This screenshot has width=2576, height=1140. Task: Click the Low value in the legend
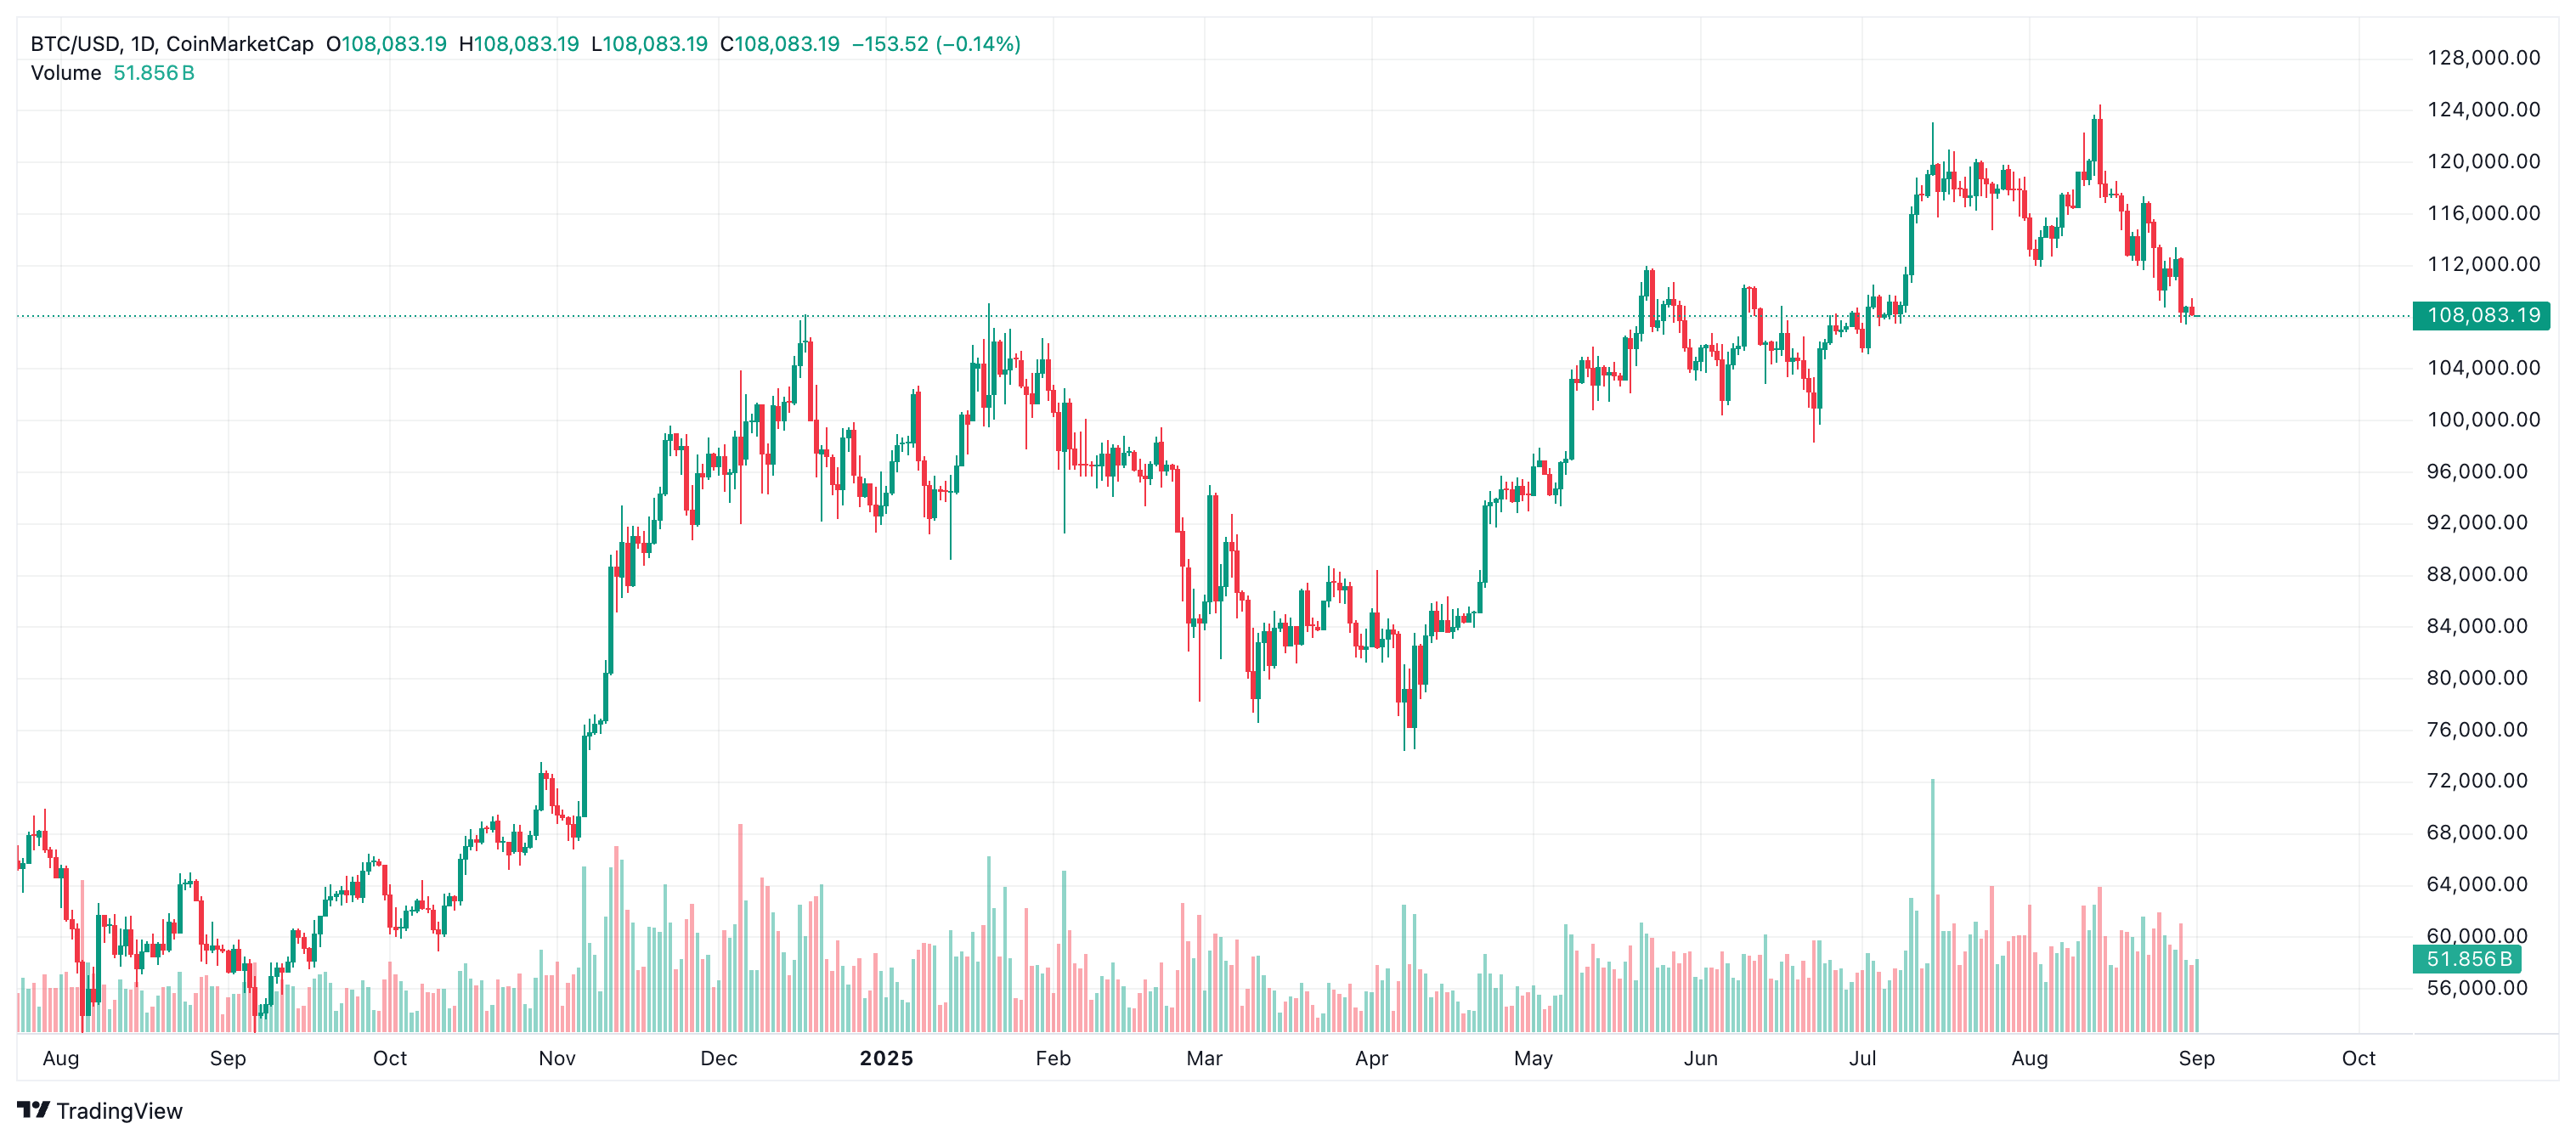pyautogui.click(x=655, y=44)
